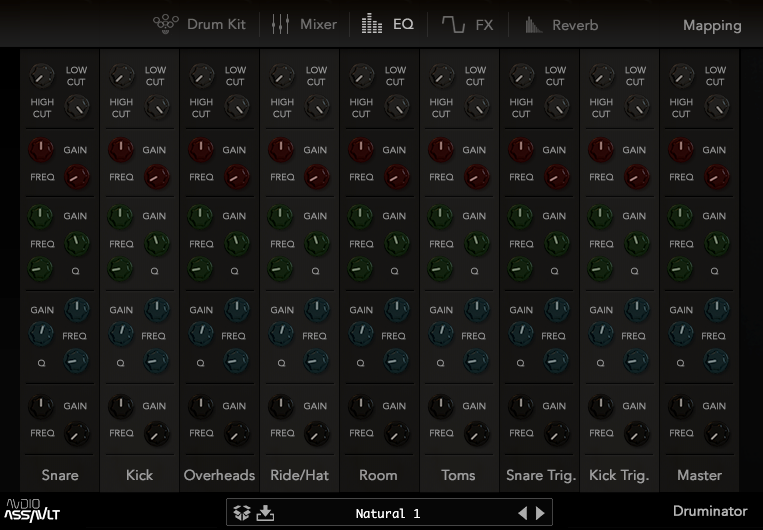Screen dimensions: 763x530
Task: Click the Snare Trig. channel label
Action: 541,475
